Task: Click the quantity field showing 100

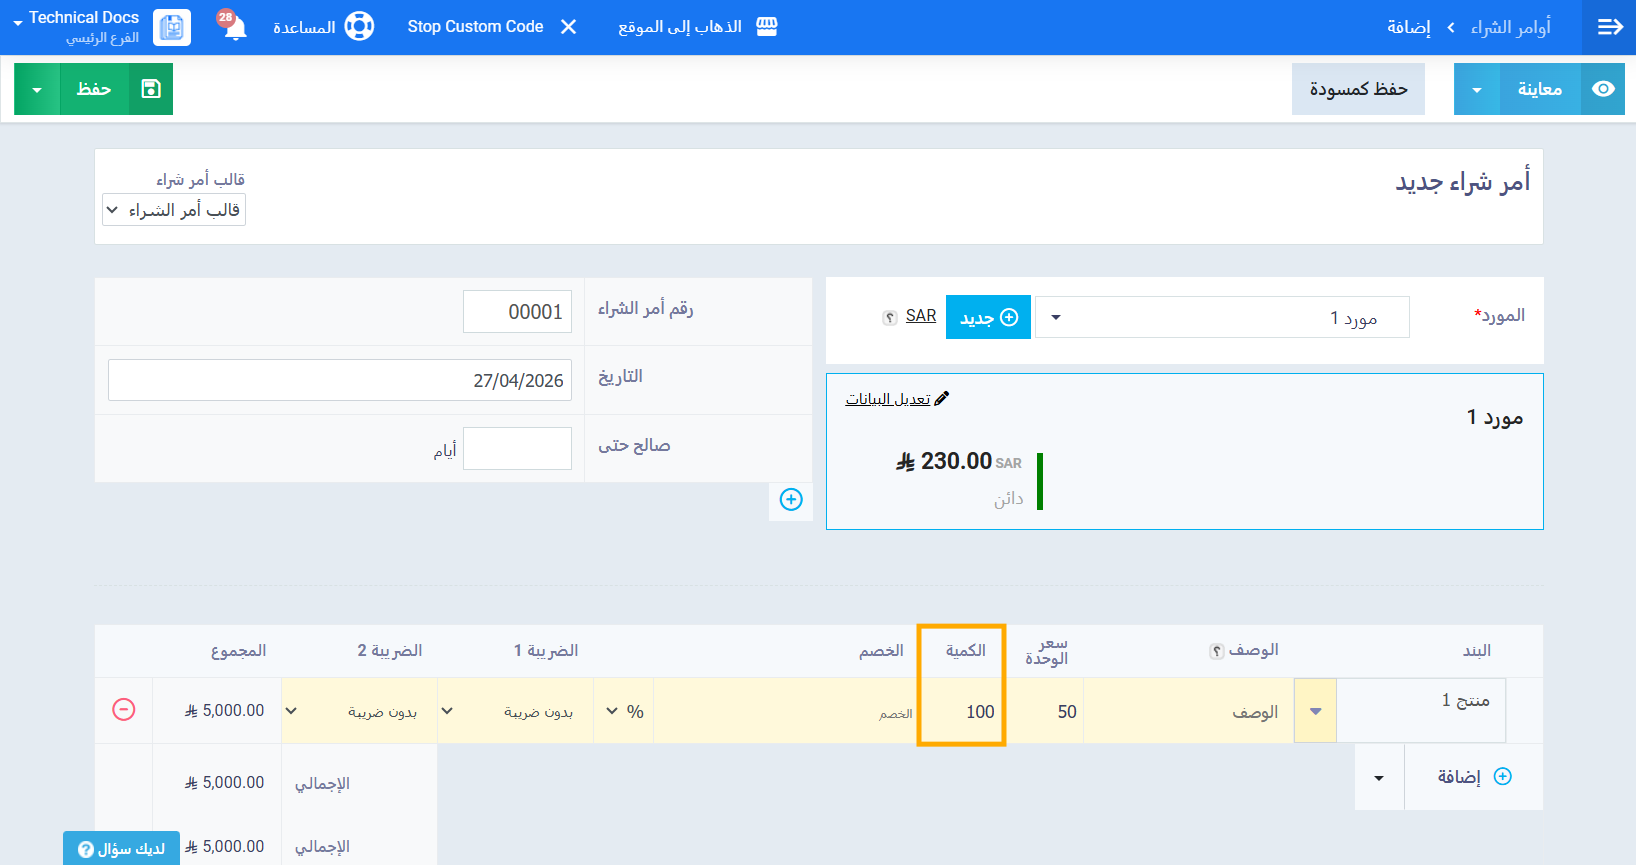Action: pos(962,711)
